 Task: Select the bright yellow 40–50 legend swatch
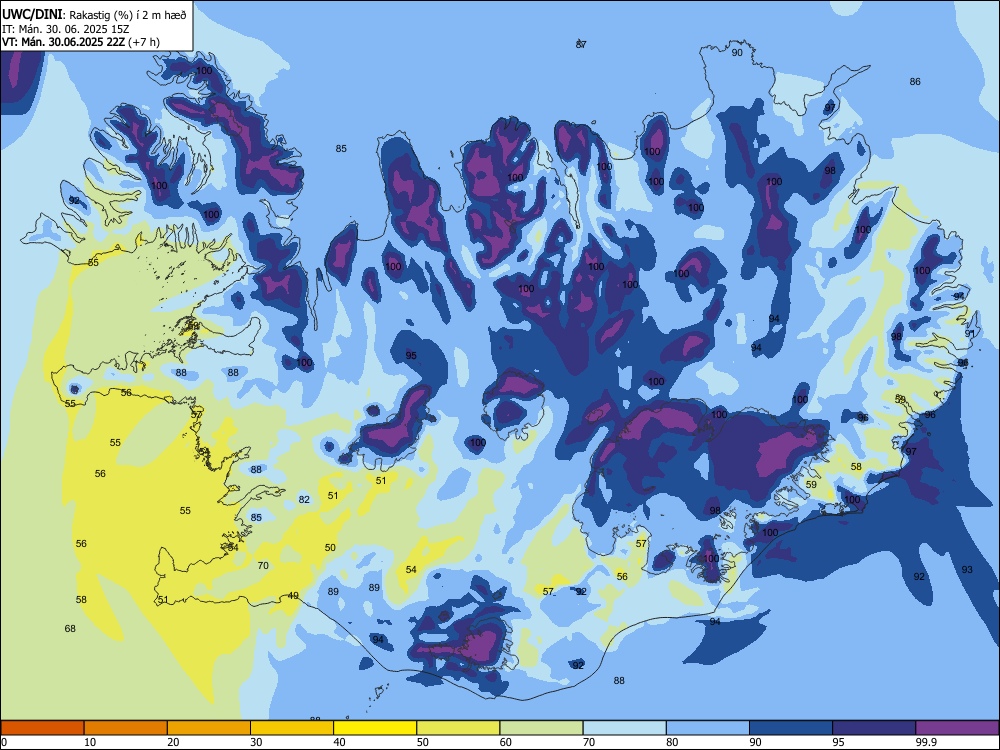375,728
